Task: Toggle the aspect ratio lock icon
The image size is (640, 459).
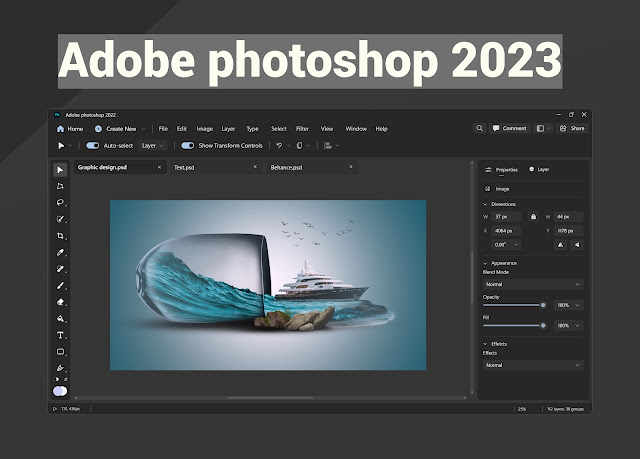Action: point(533,217)
